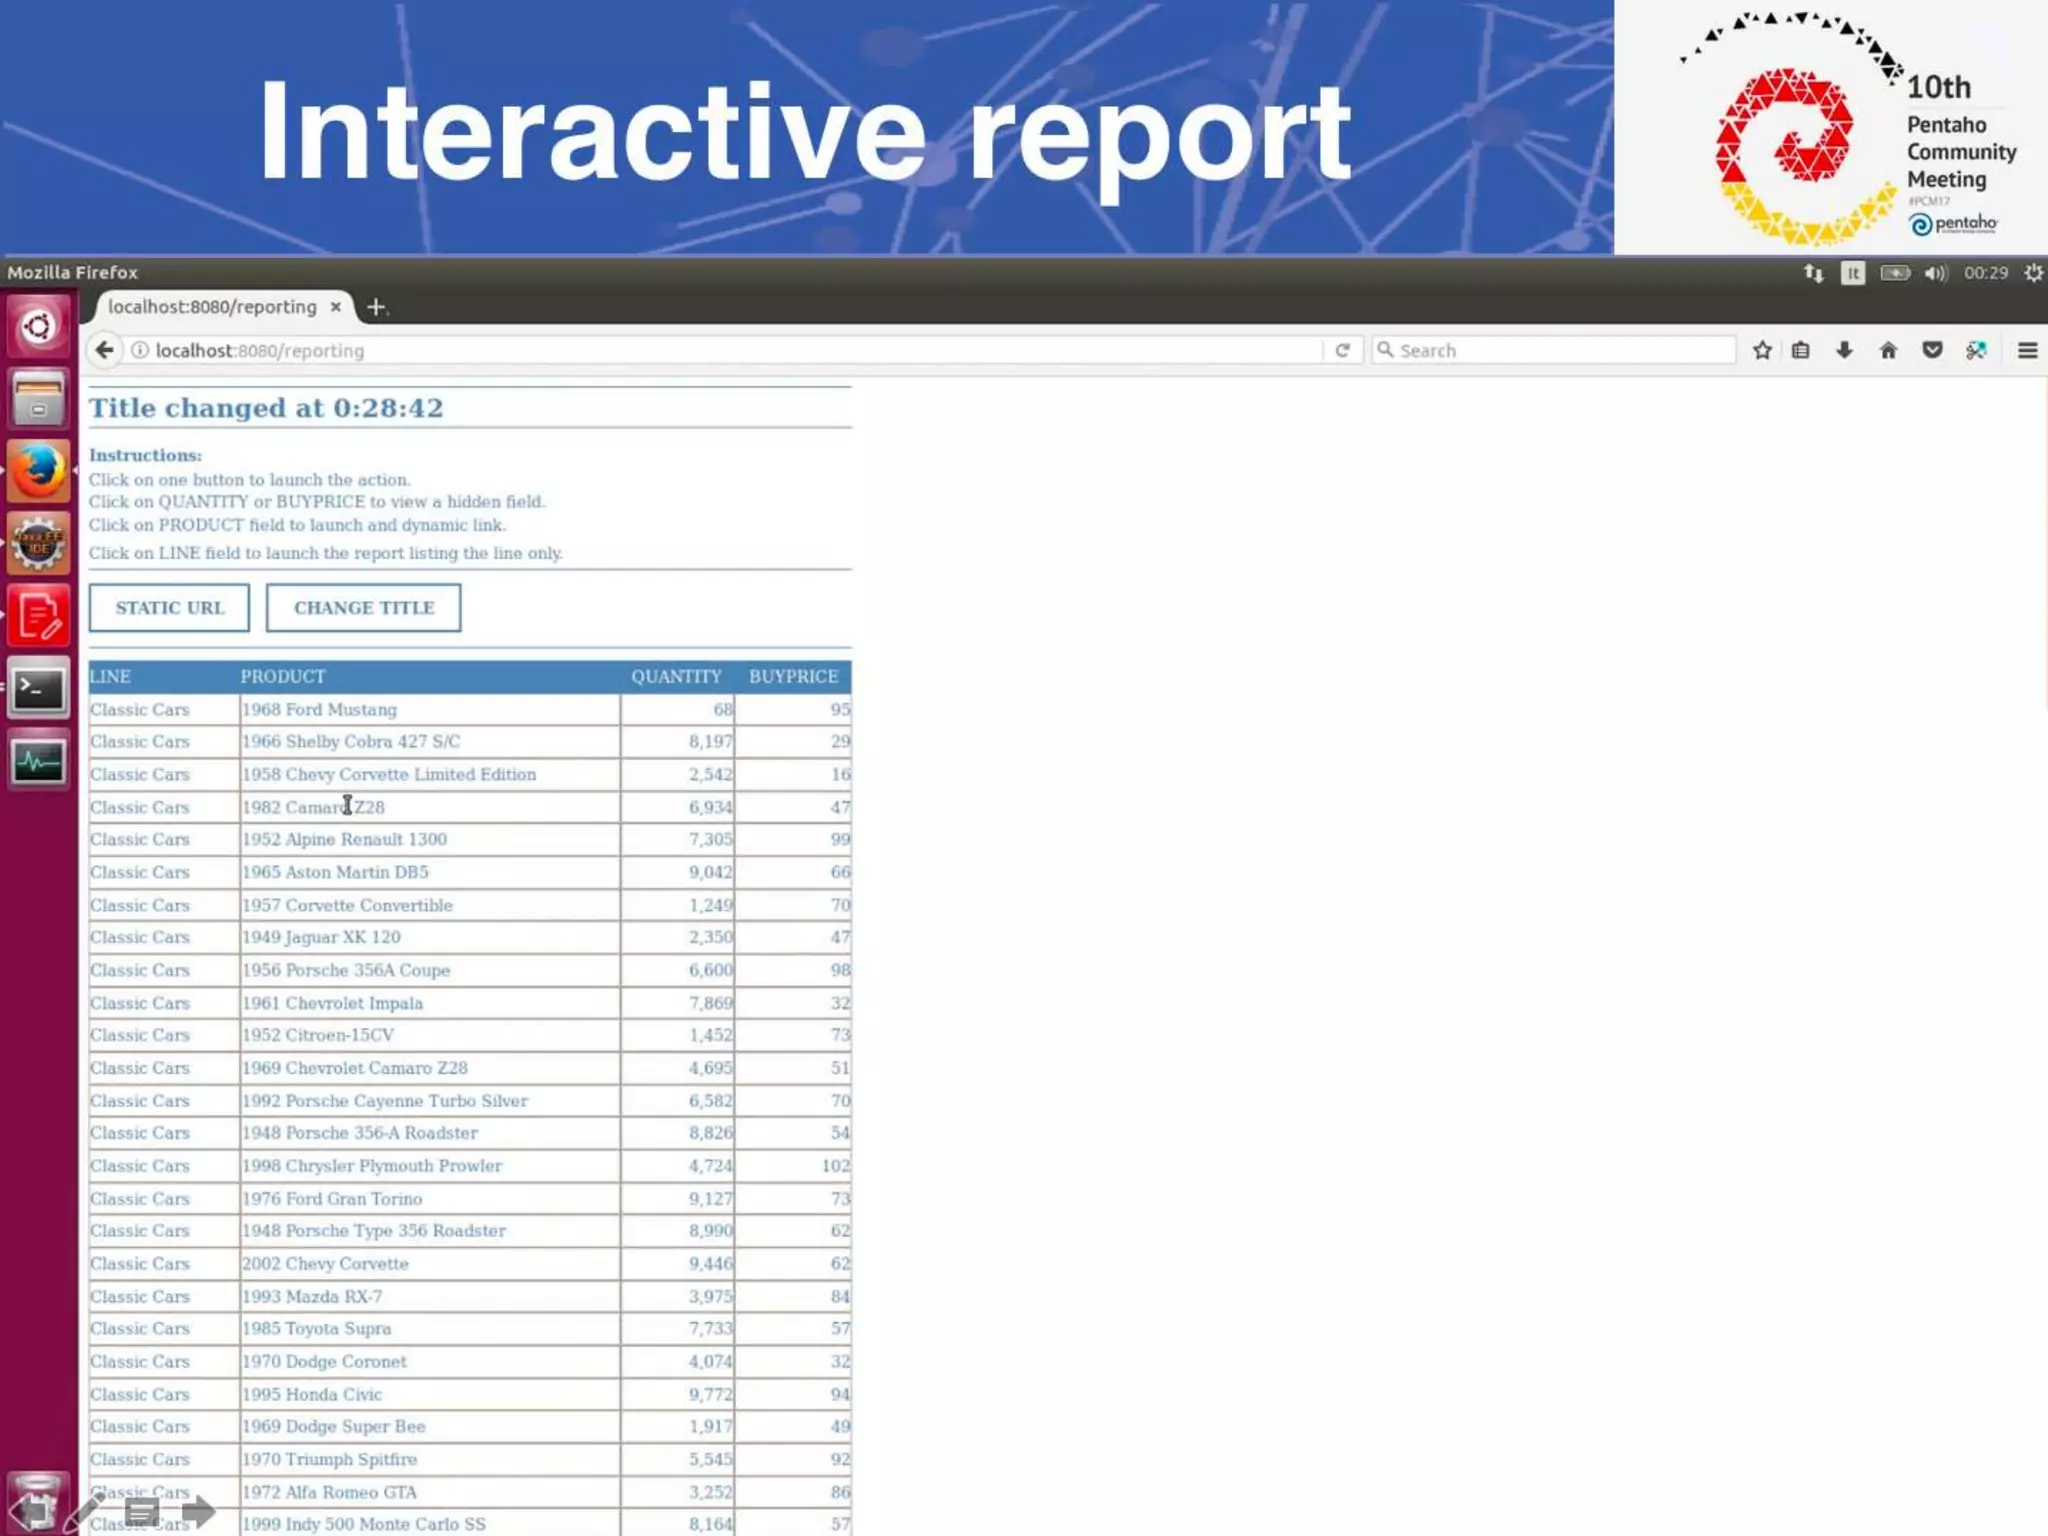Image resolution: width=2048 pixels, height=1536 pixels.
Task: Open the network indicator menu
Action: [x=1813, y=273]
